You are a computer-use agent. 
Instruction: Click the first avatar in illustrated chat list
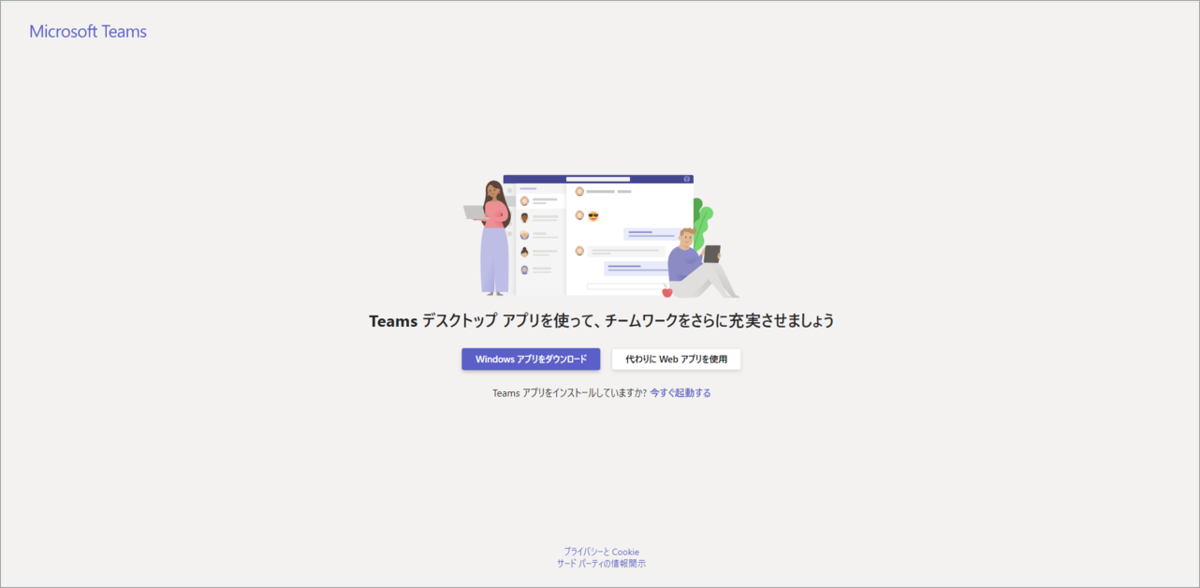[525, 201]
